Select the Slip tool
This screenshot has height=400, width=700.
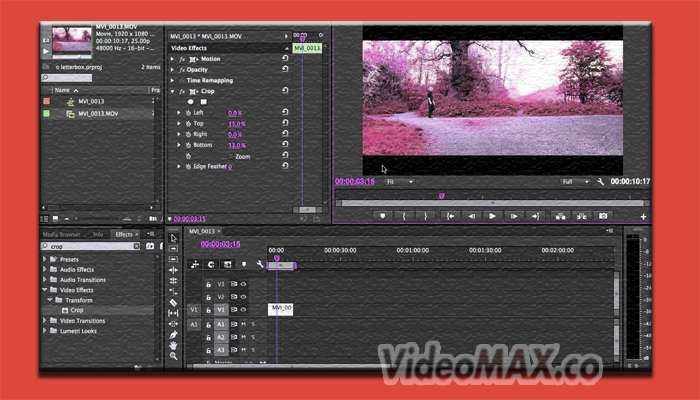pos(173,313)
